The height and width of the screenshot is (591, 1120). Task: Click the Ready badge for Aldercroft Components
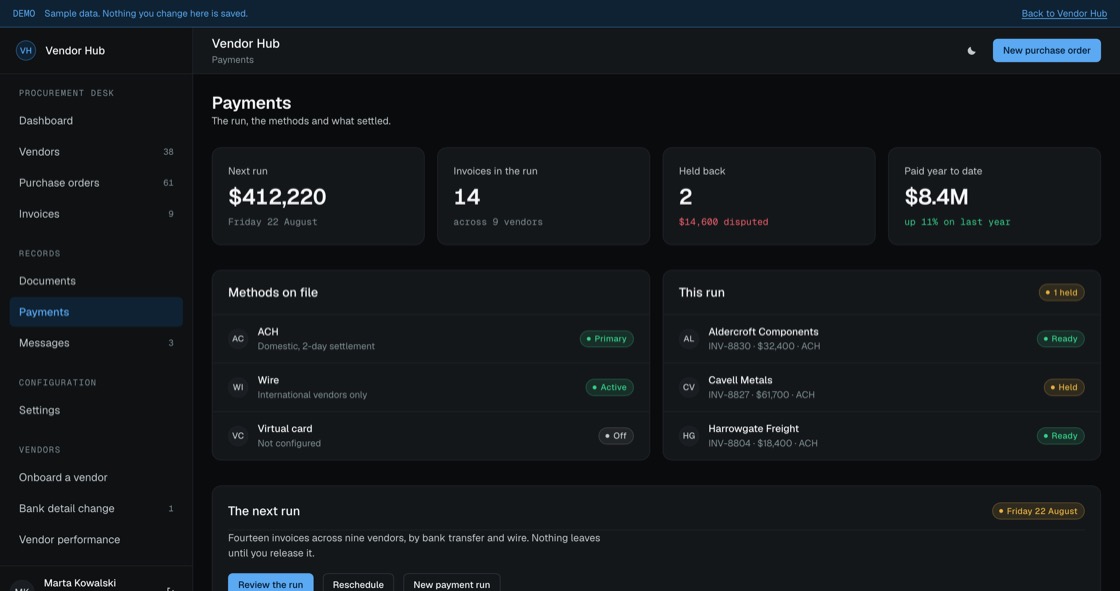tap(1061, 339)
